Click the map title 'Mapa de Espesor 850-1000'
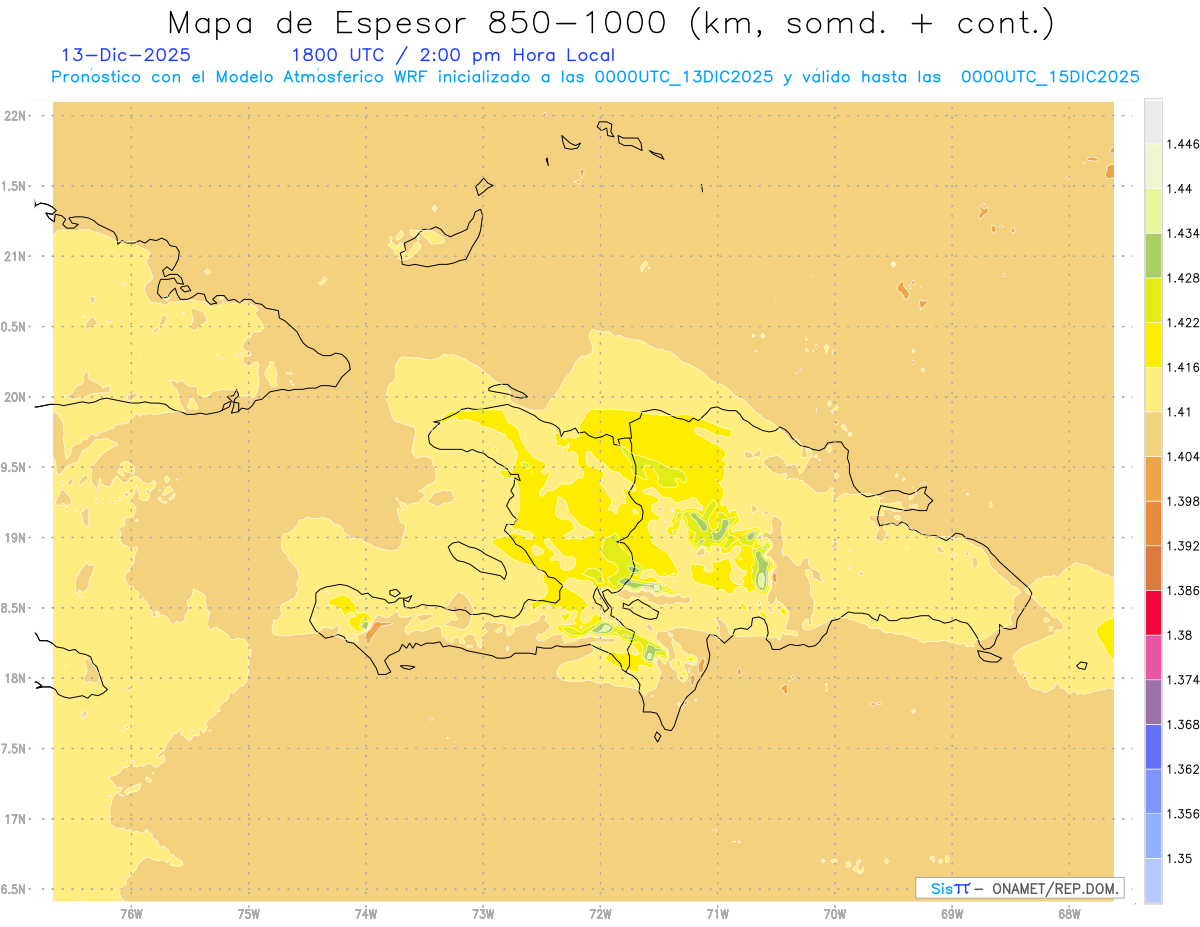The height and width of the screenshot is (927, 1200). tap(418, 22)
